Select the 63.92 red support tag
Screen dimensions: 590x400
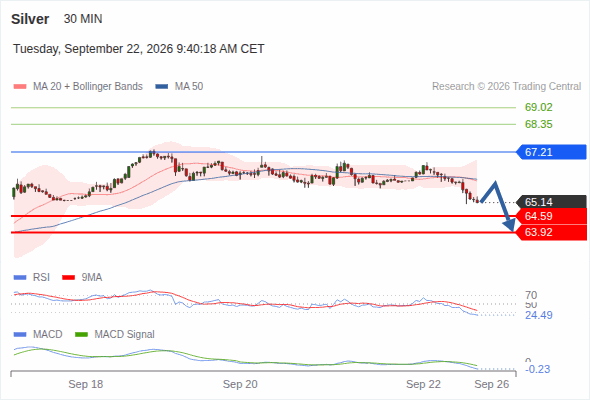551,232
